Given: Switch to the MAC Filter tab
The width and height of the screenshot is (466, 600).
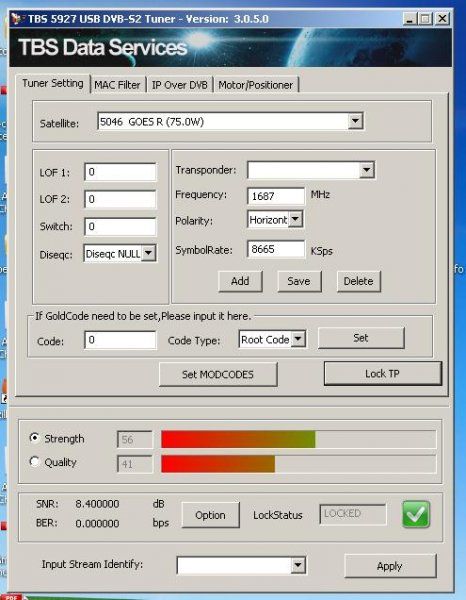Looking at the screenshot, I should point(117,85).
